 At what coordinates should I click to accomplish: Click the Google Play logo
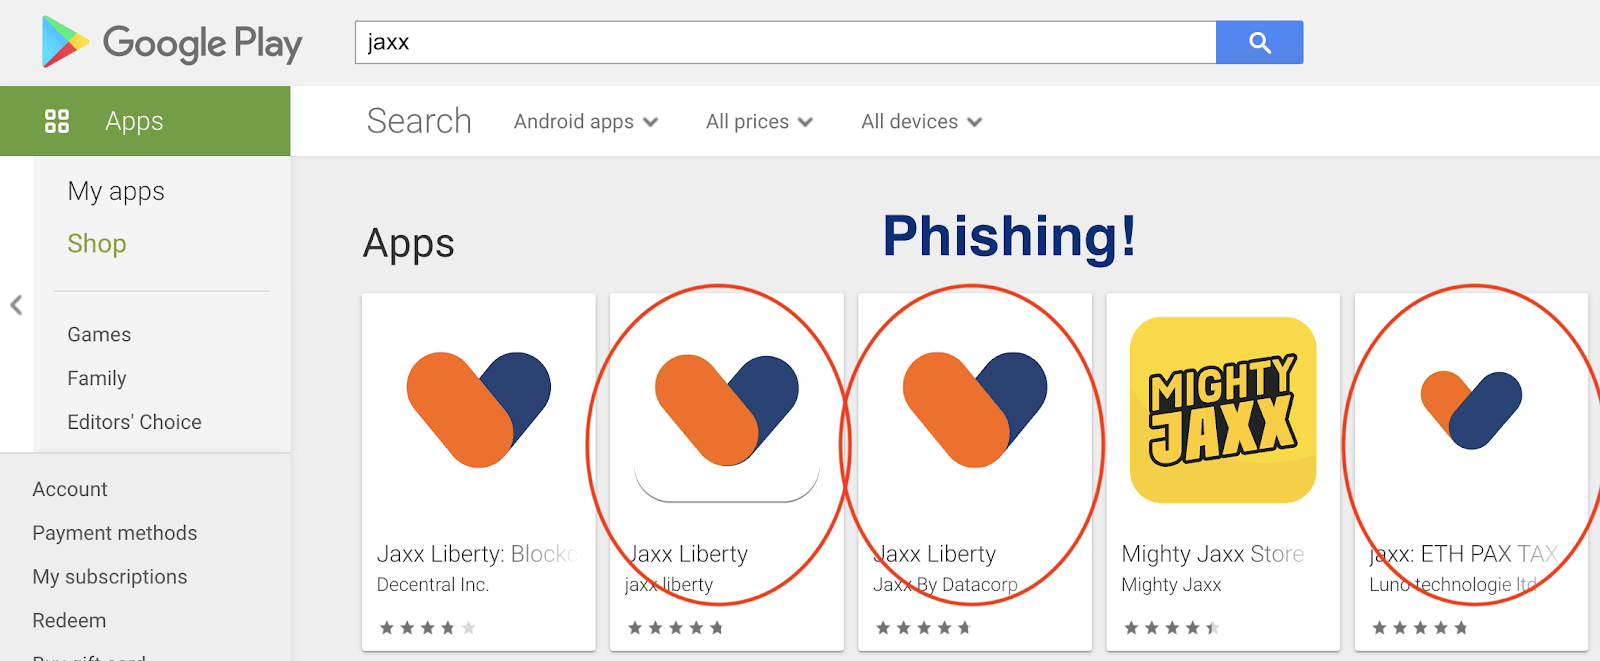(171, 43)
